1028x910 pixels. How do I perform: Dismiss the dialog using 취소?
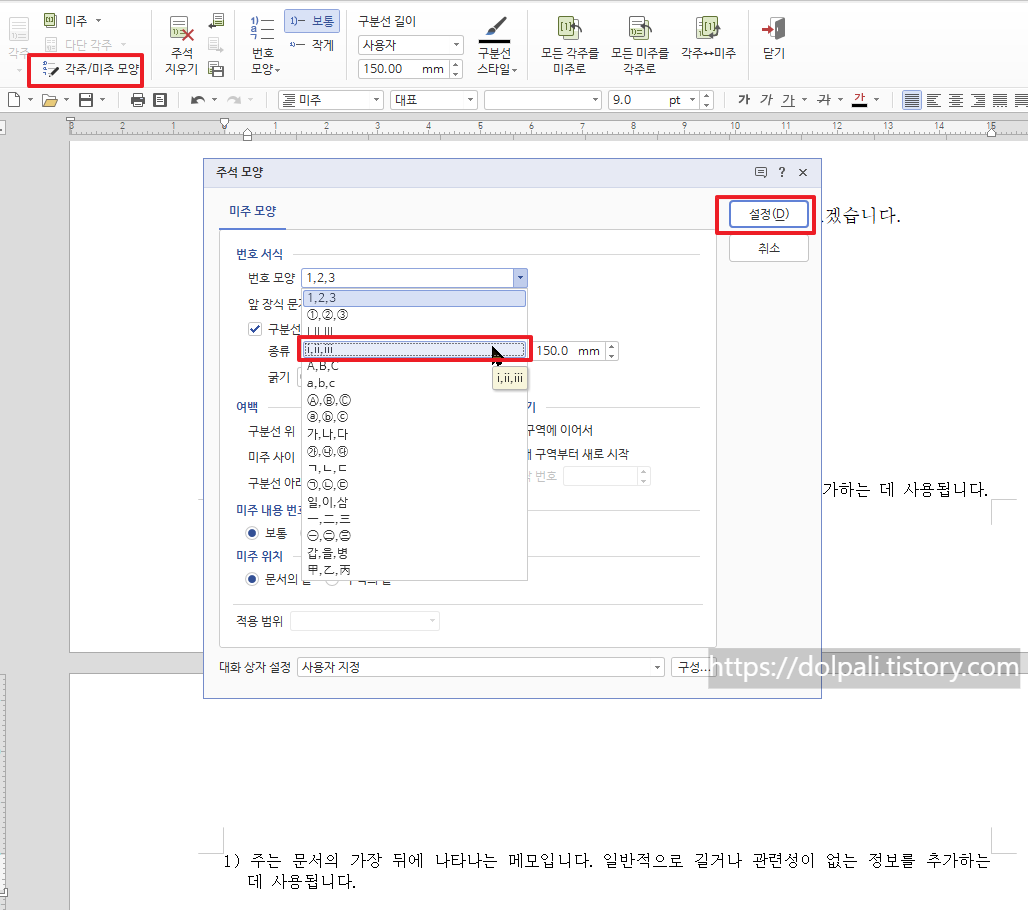pyautogui.click(x=768, y=249)
